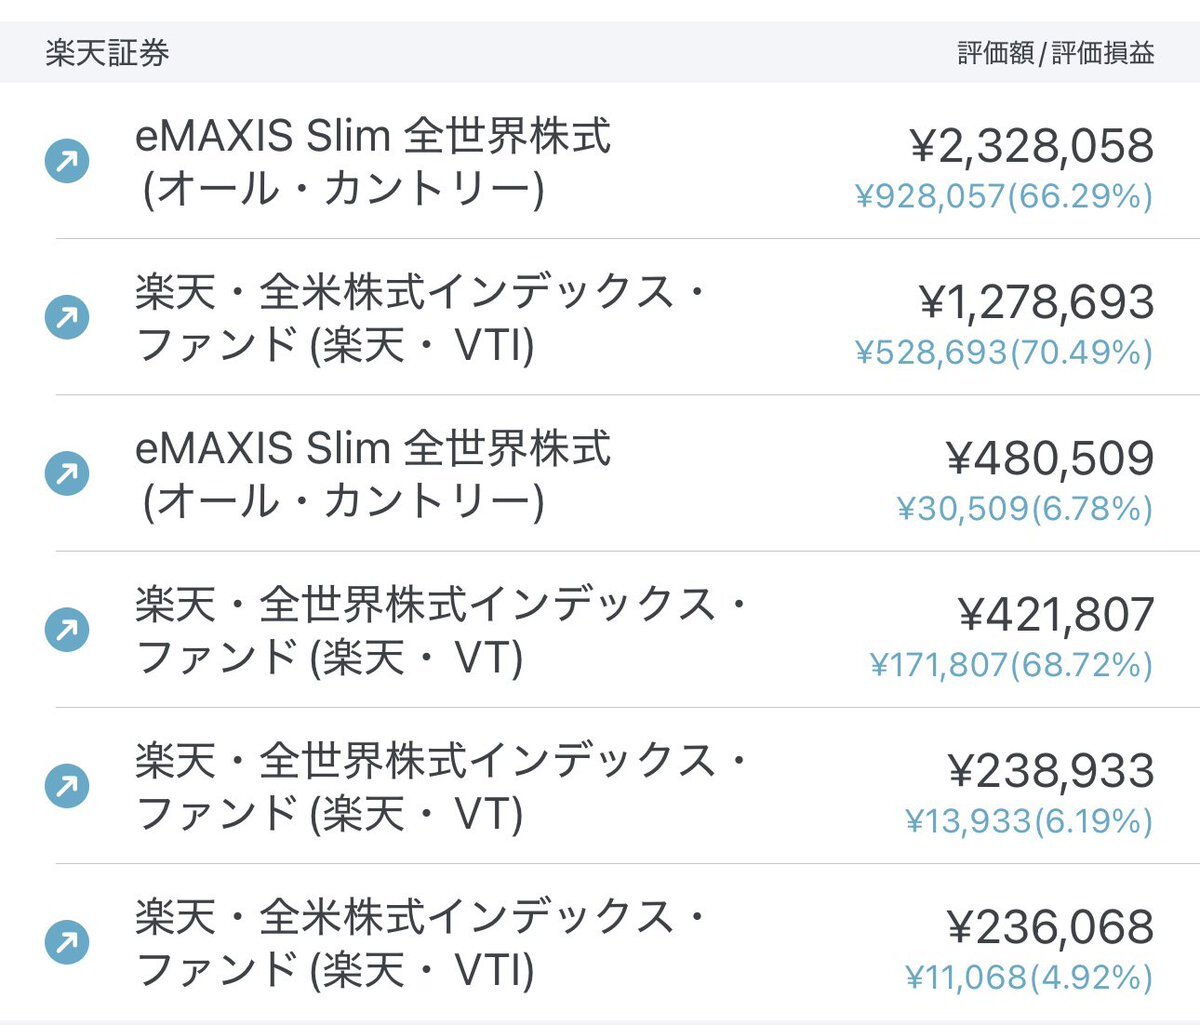
Task: Click arrow icon beside ¥238,933 楽天・VT row
Action: [67, 786]
